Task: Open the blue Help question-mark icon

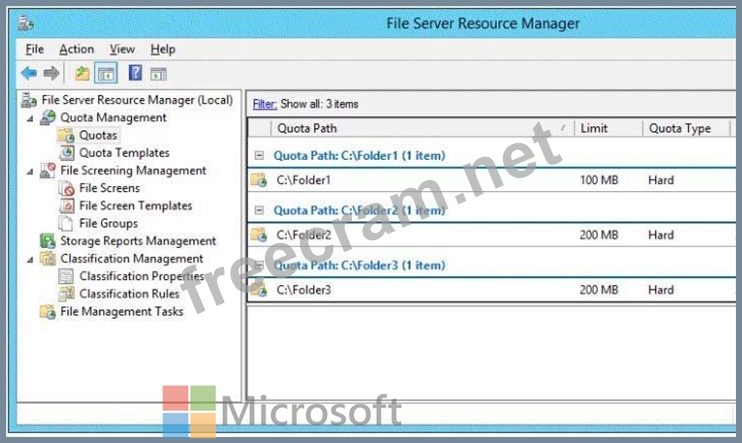Action: pyautogui.click(x=135, y=73)
